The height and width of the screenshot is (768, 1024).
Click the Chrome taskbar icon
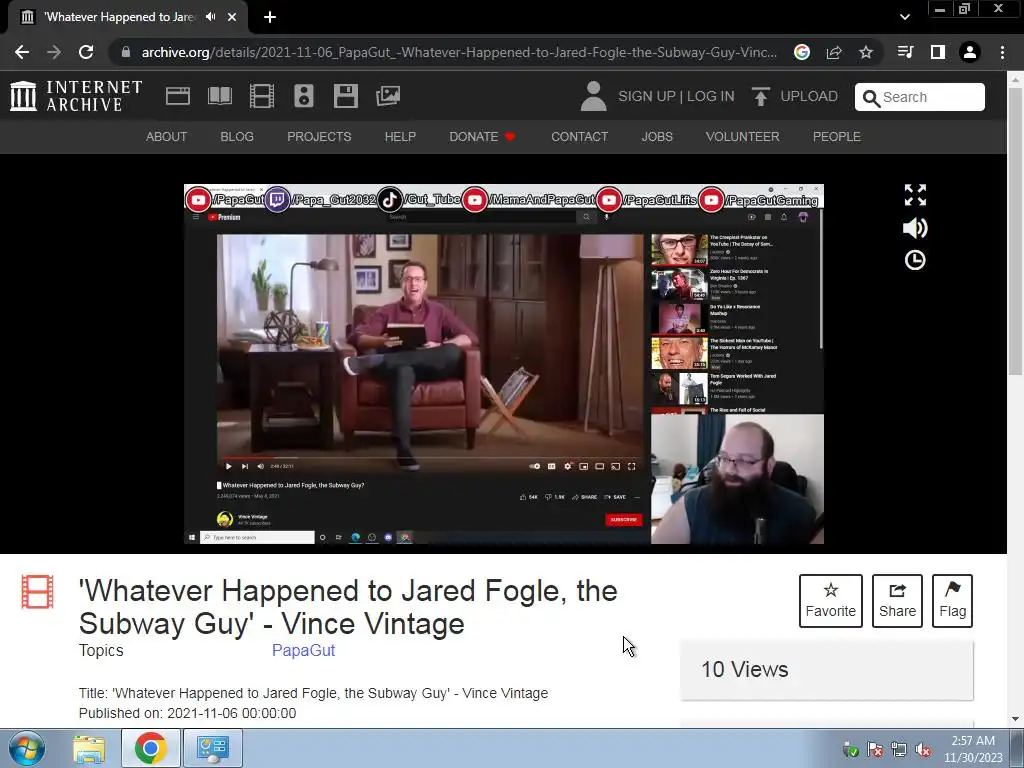151,748
